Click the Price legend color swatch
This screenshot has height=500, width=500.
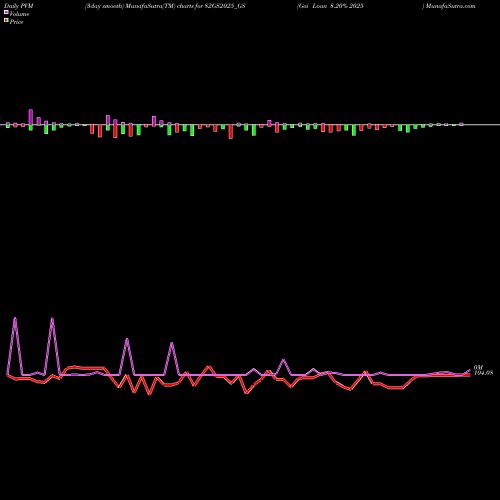click(x=6, y=20)
